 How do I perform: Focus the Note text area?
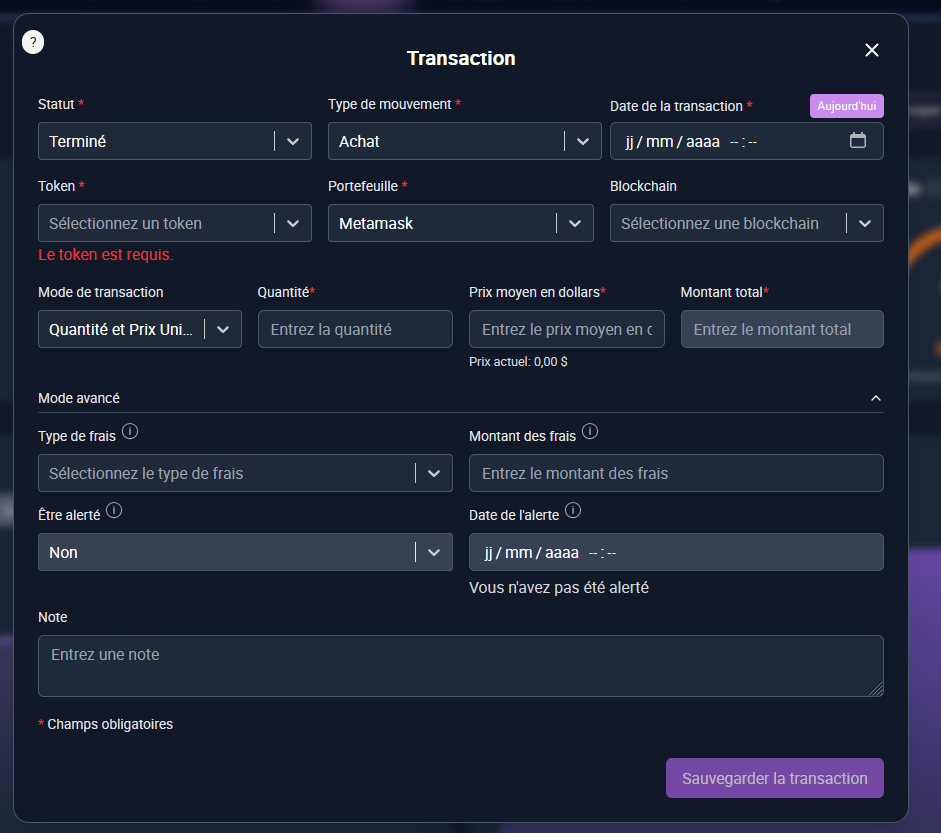tap(460, 665)
